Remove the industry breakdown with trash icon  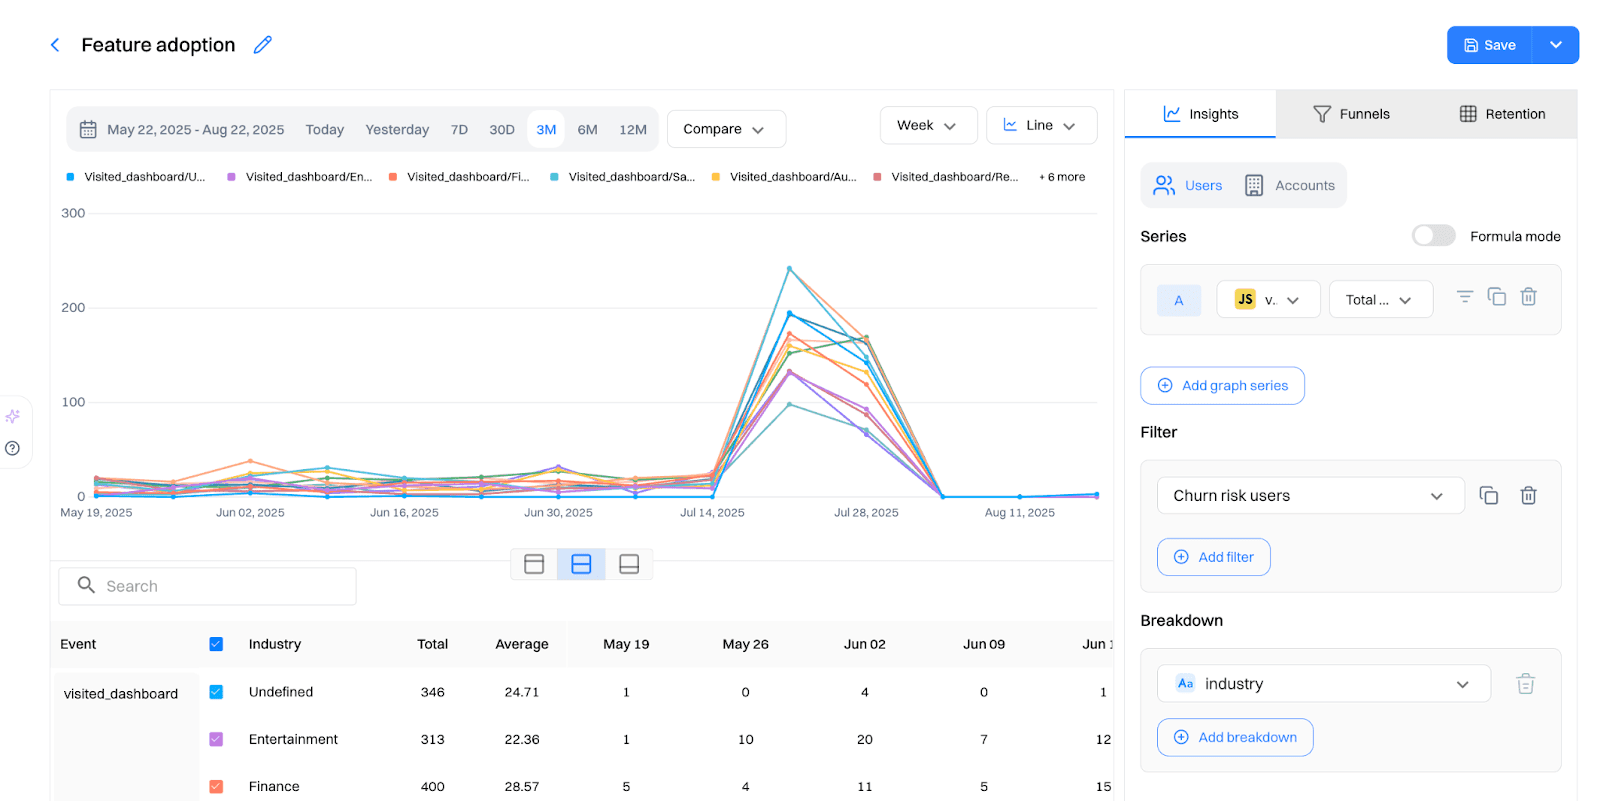coord(1525,684)
